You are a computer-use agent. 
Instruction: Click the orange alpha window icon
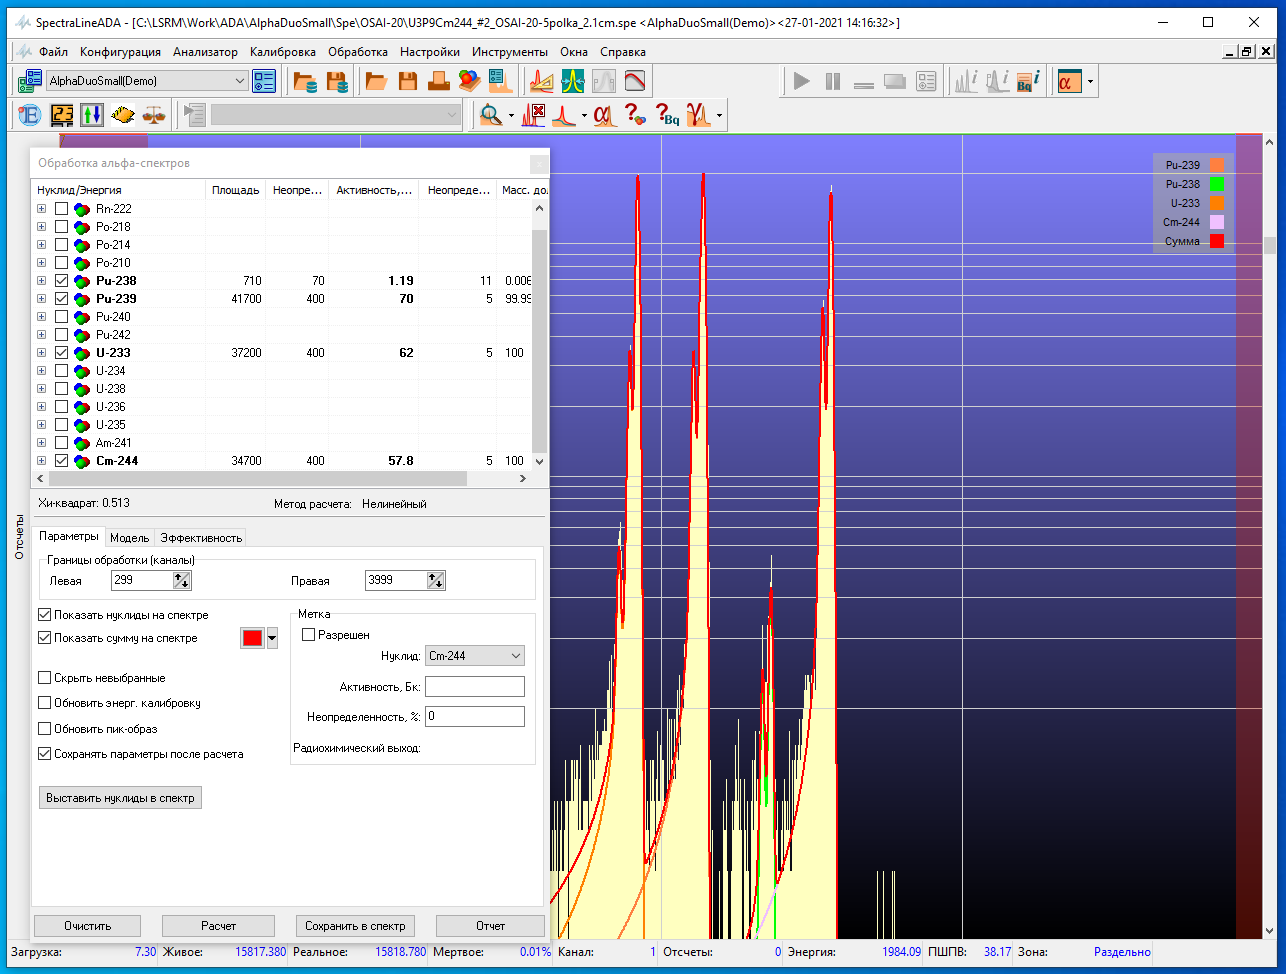pos(1069,81)
